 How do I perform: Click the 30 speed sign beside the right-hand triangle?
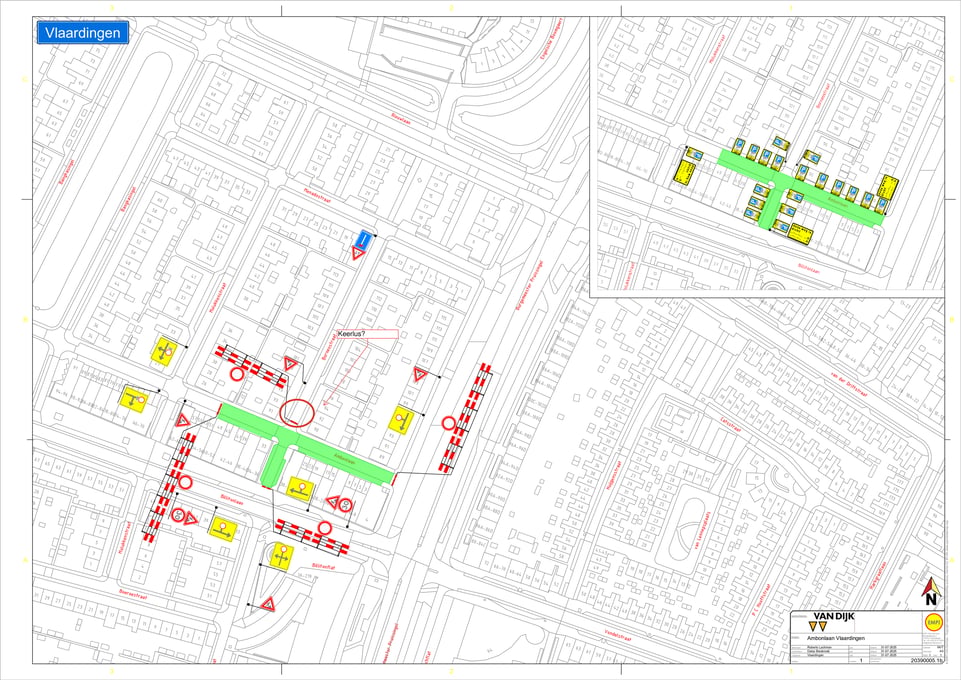tap(346, 505)
